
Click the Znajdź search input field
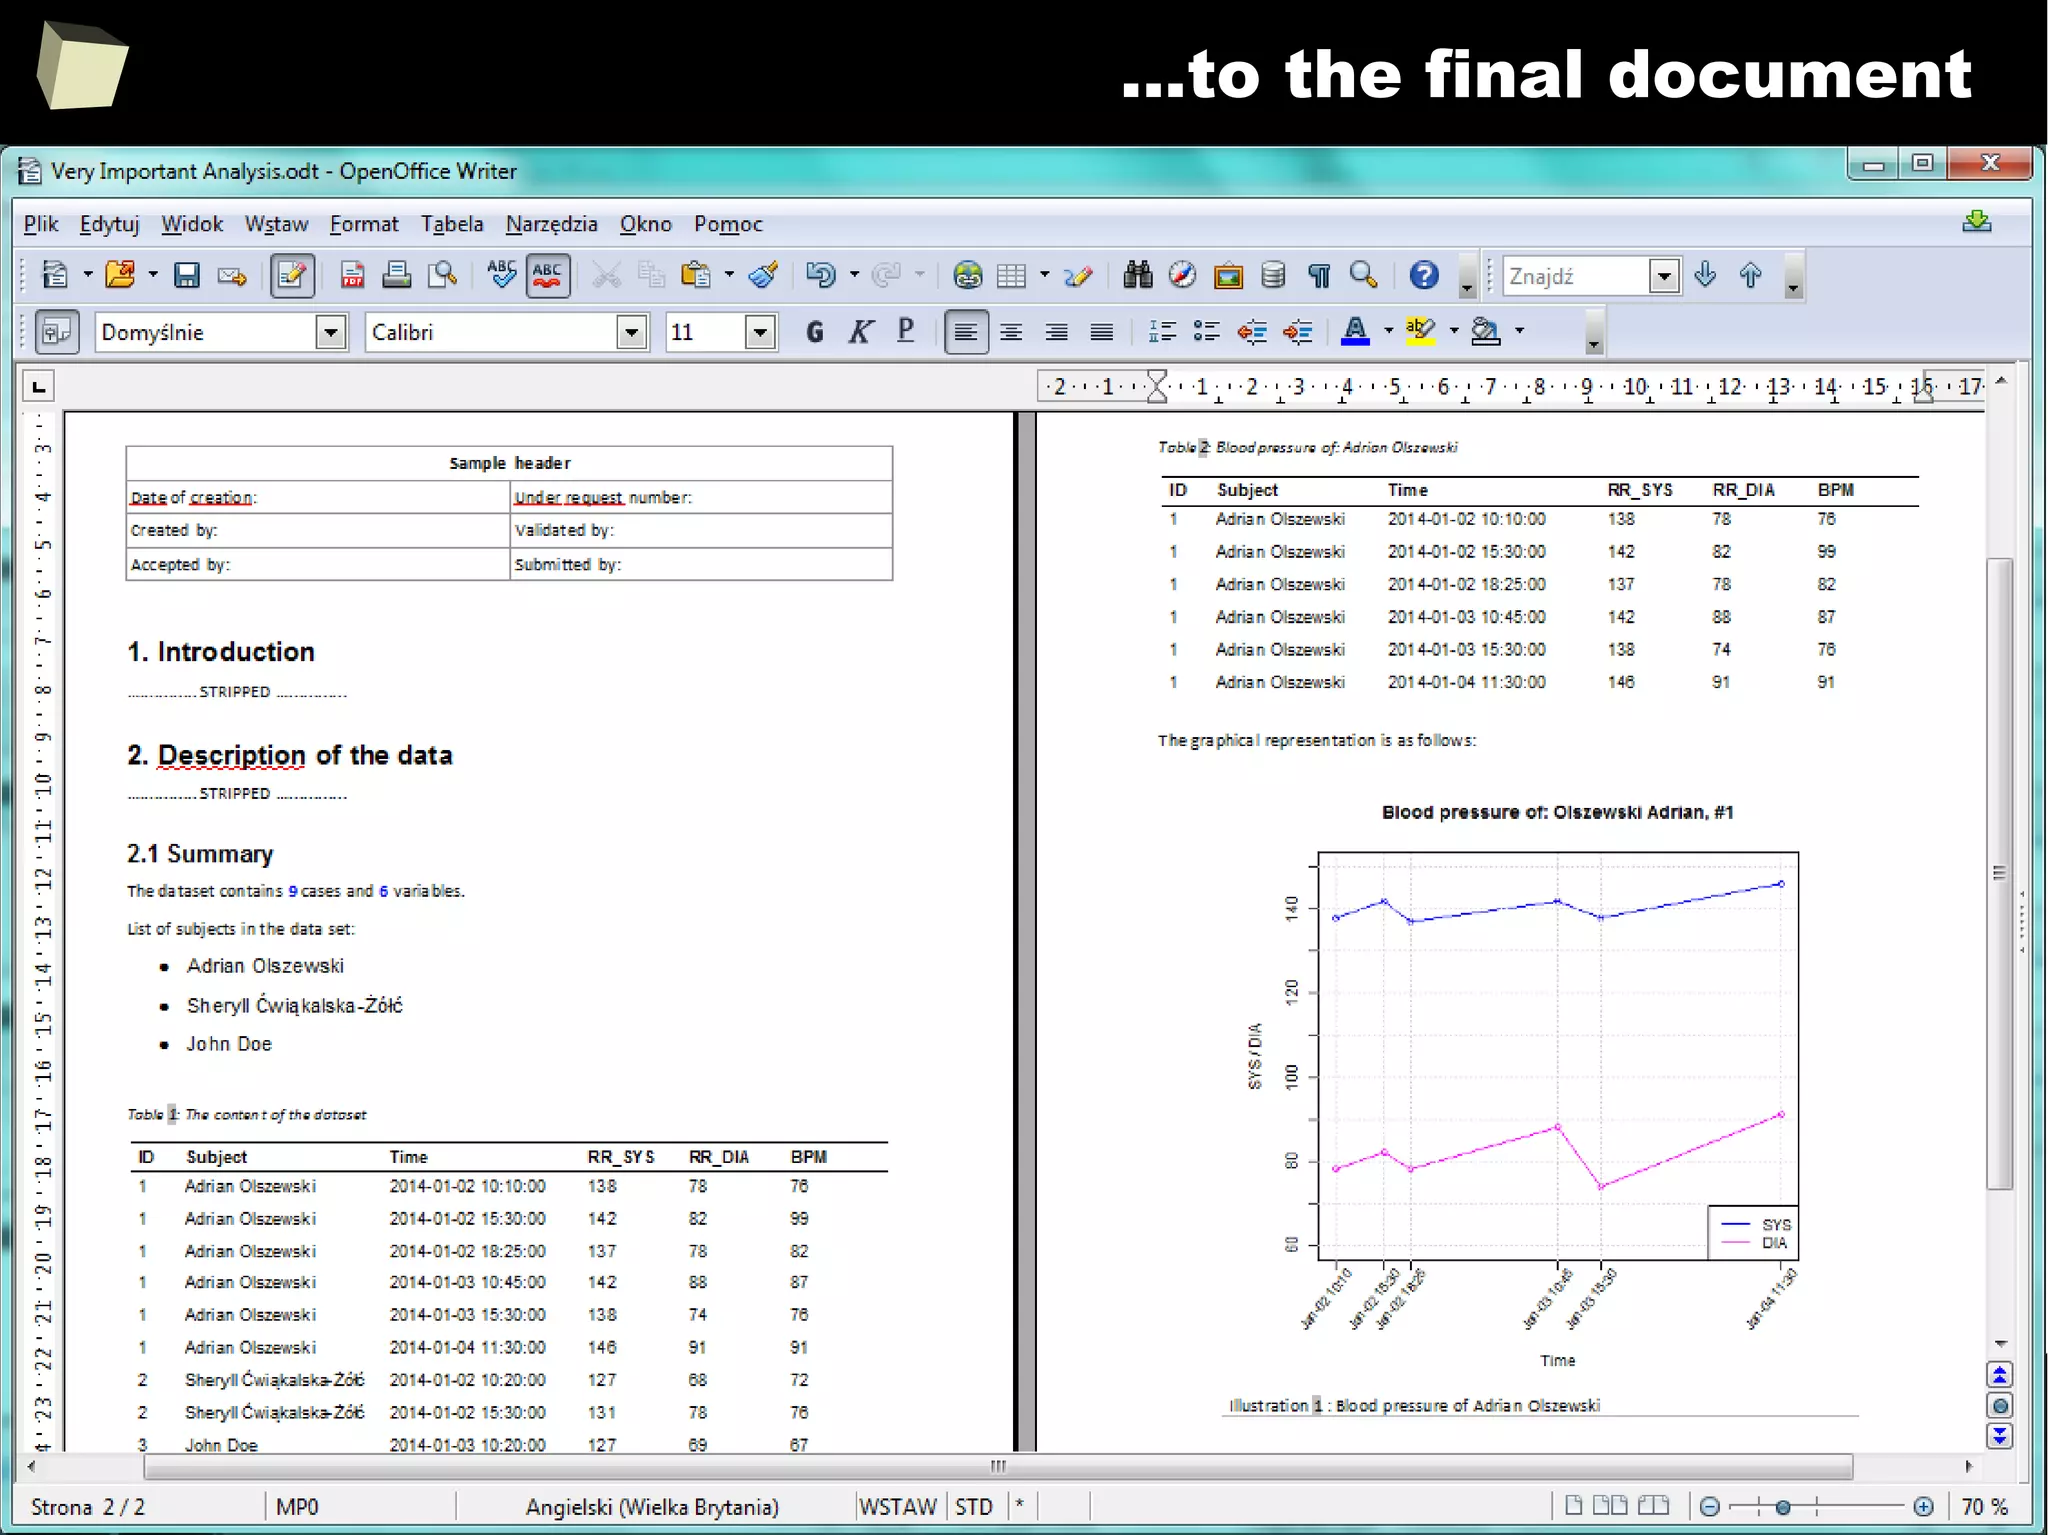click(x=1577, y=276)
